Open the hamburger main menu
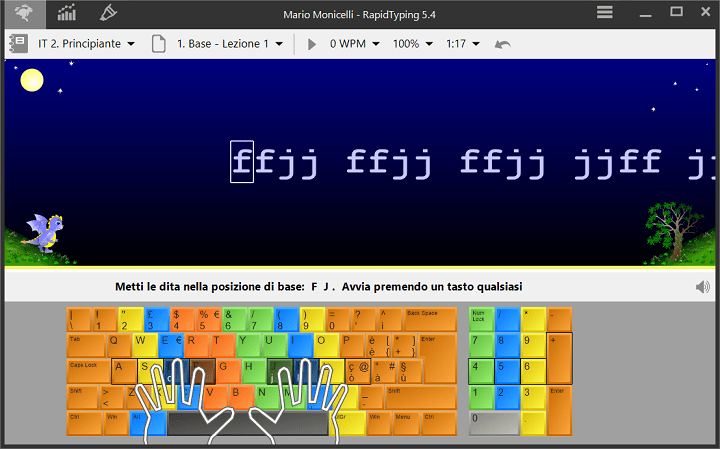The height and width of the screenshot is (449, 720). point(605,13)
